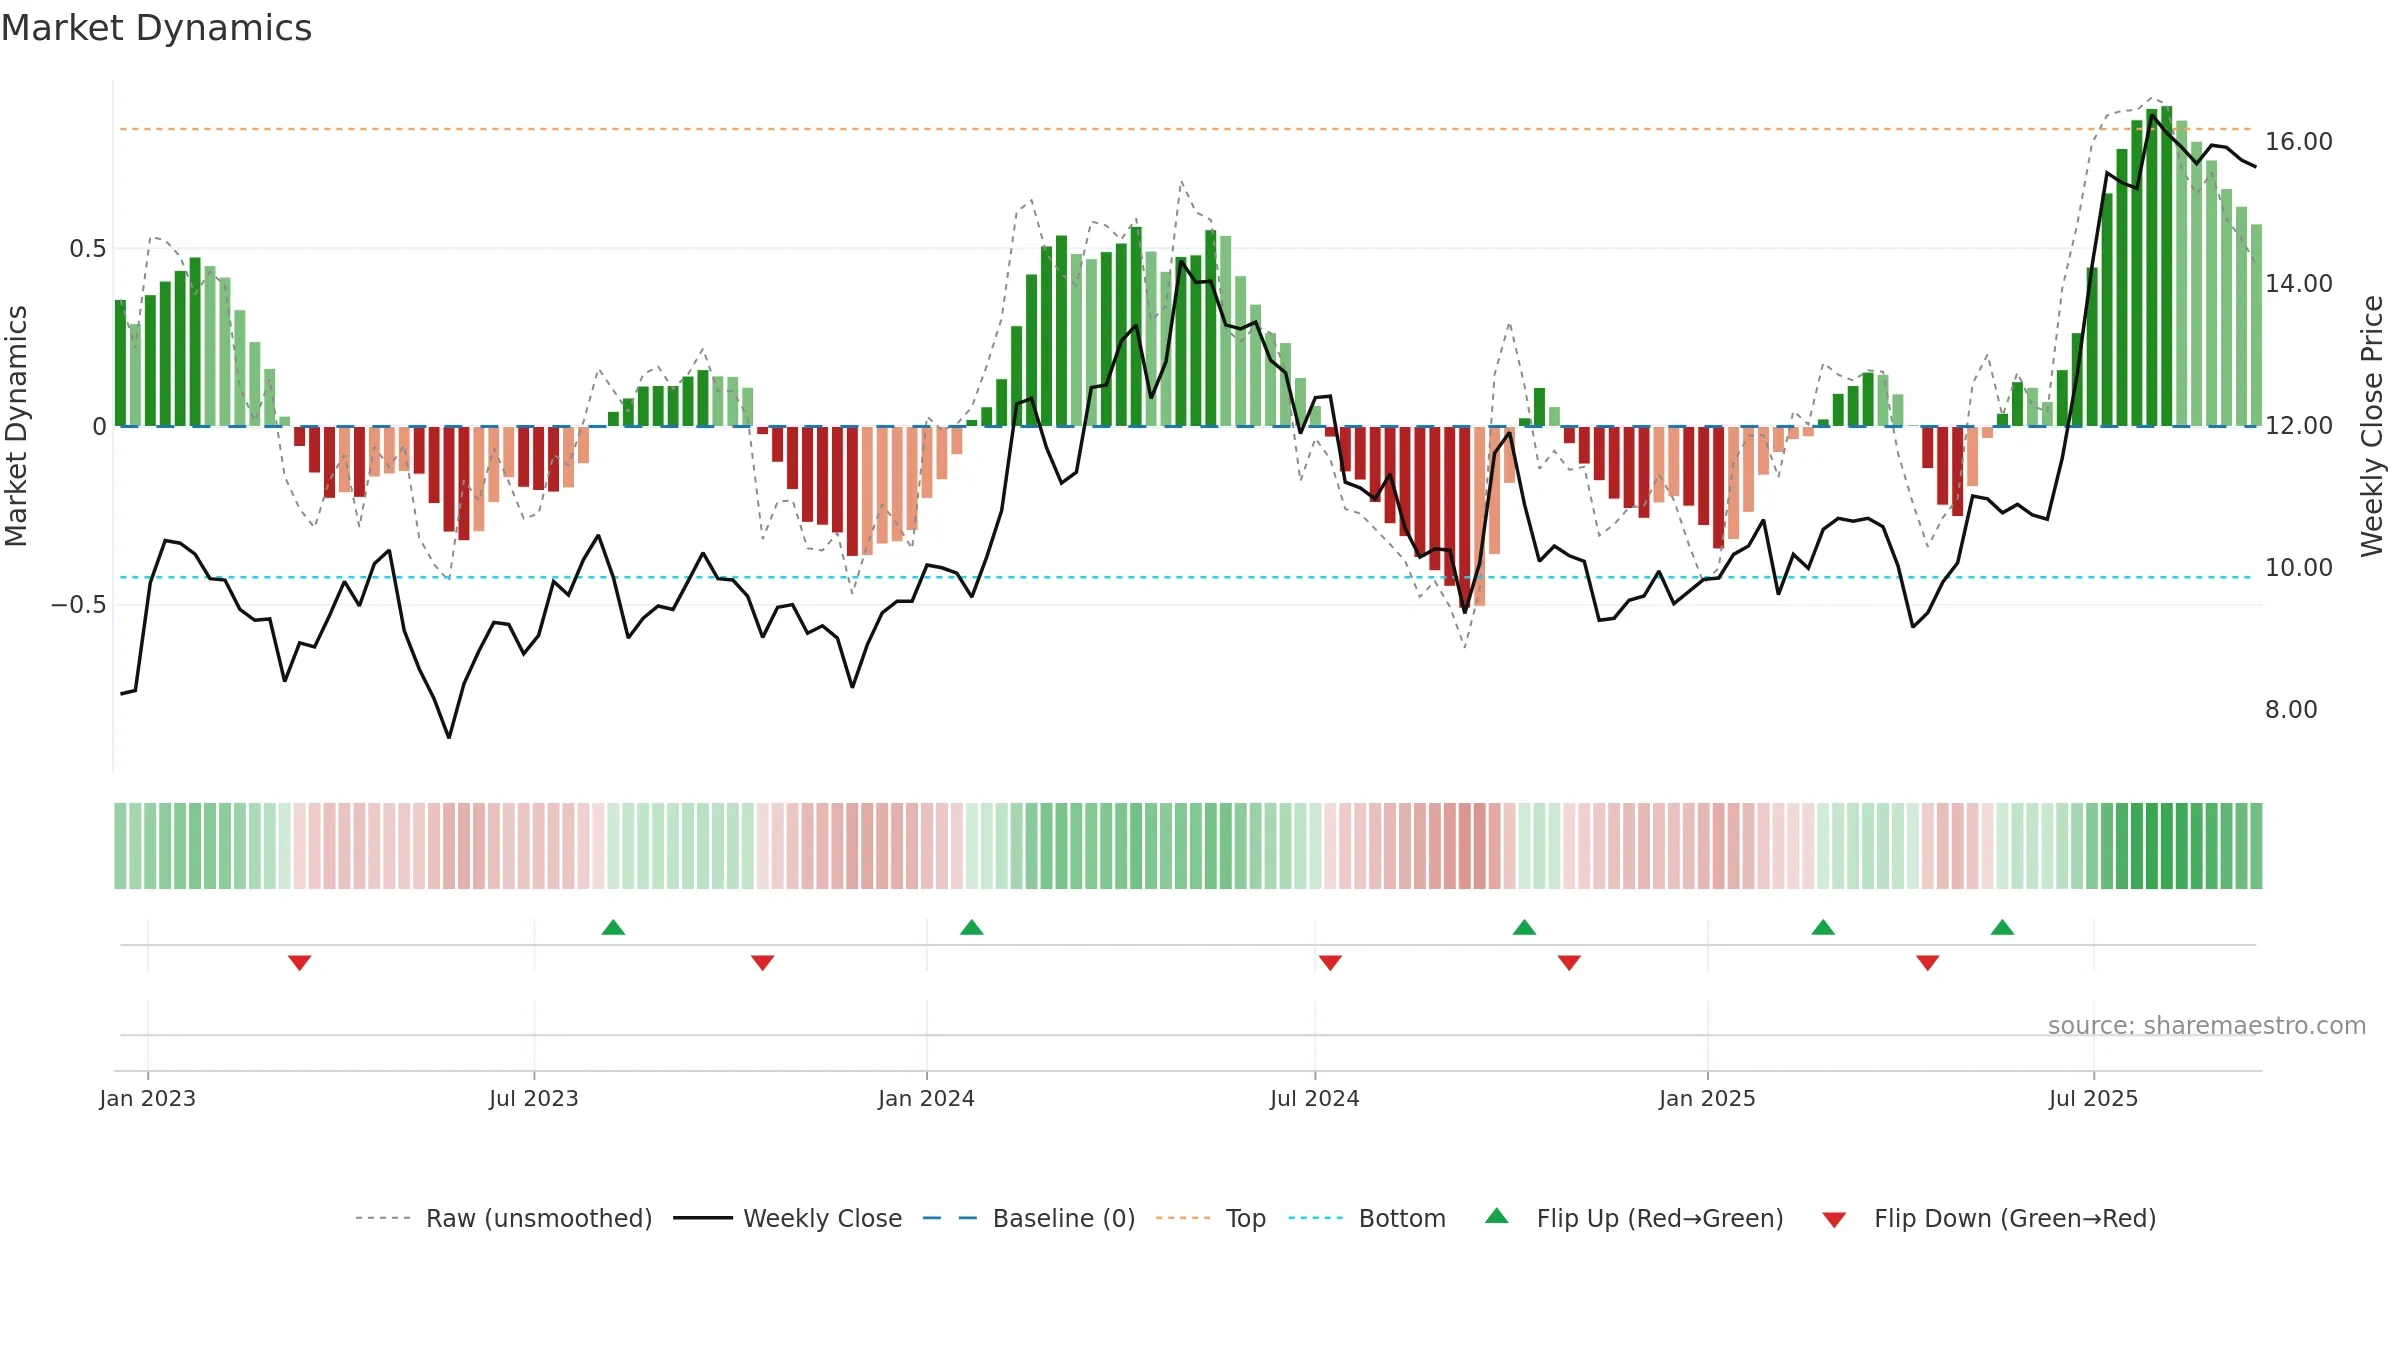Image resolution: width=2400 pixels, height=1350 pixels.
Task: Click the Market Dynamics chart title
Action: pos(156,28)
